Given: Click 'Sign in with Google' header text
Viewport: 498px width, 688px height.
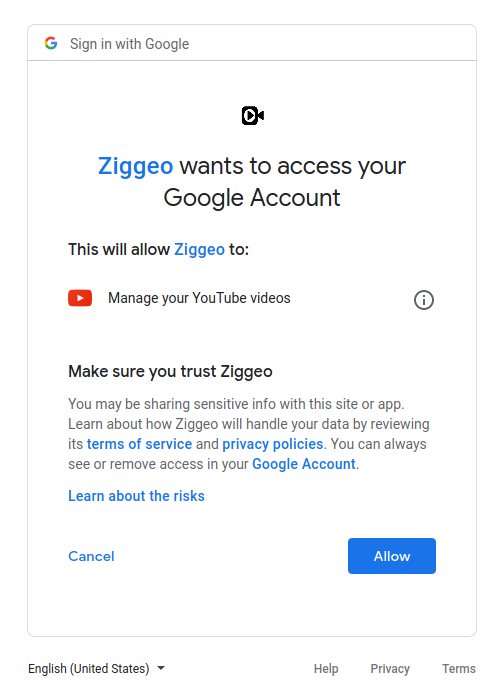Looking at the screenshot, I should [x=129, y=44].
